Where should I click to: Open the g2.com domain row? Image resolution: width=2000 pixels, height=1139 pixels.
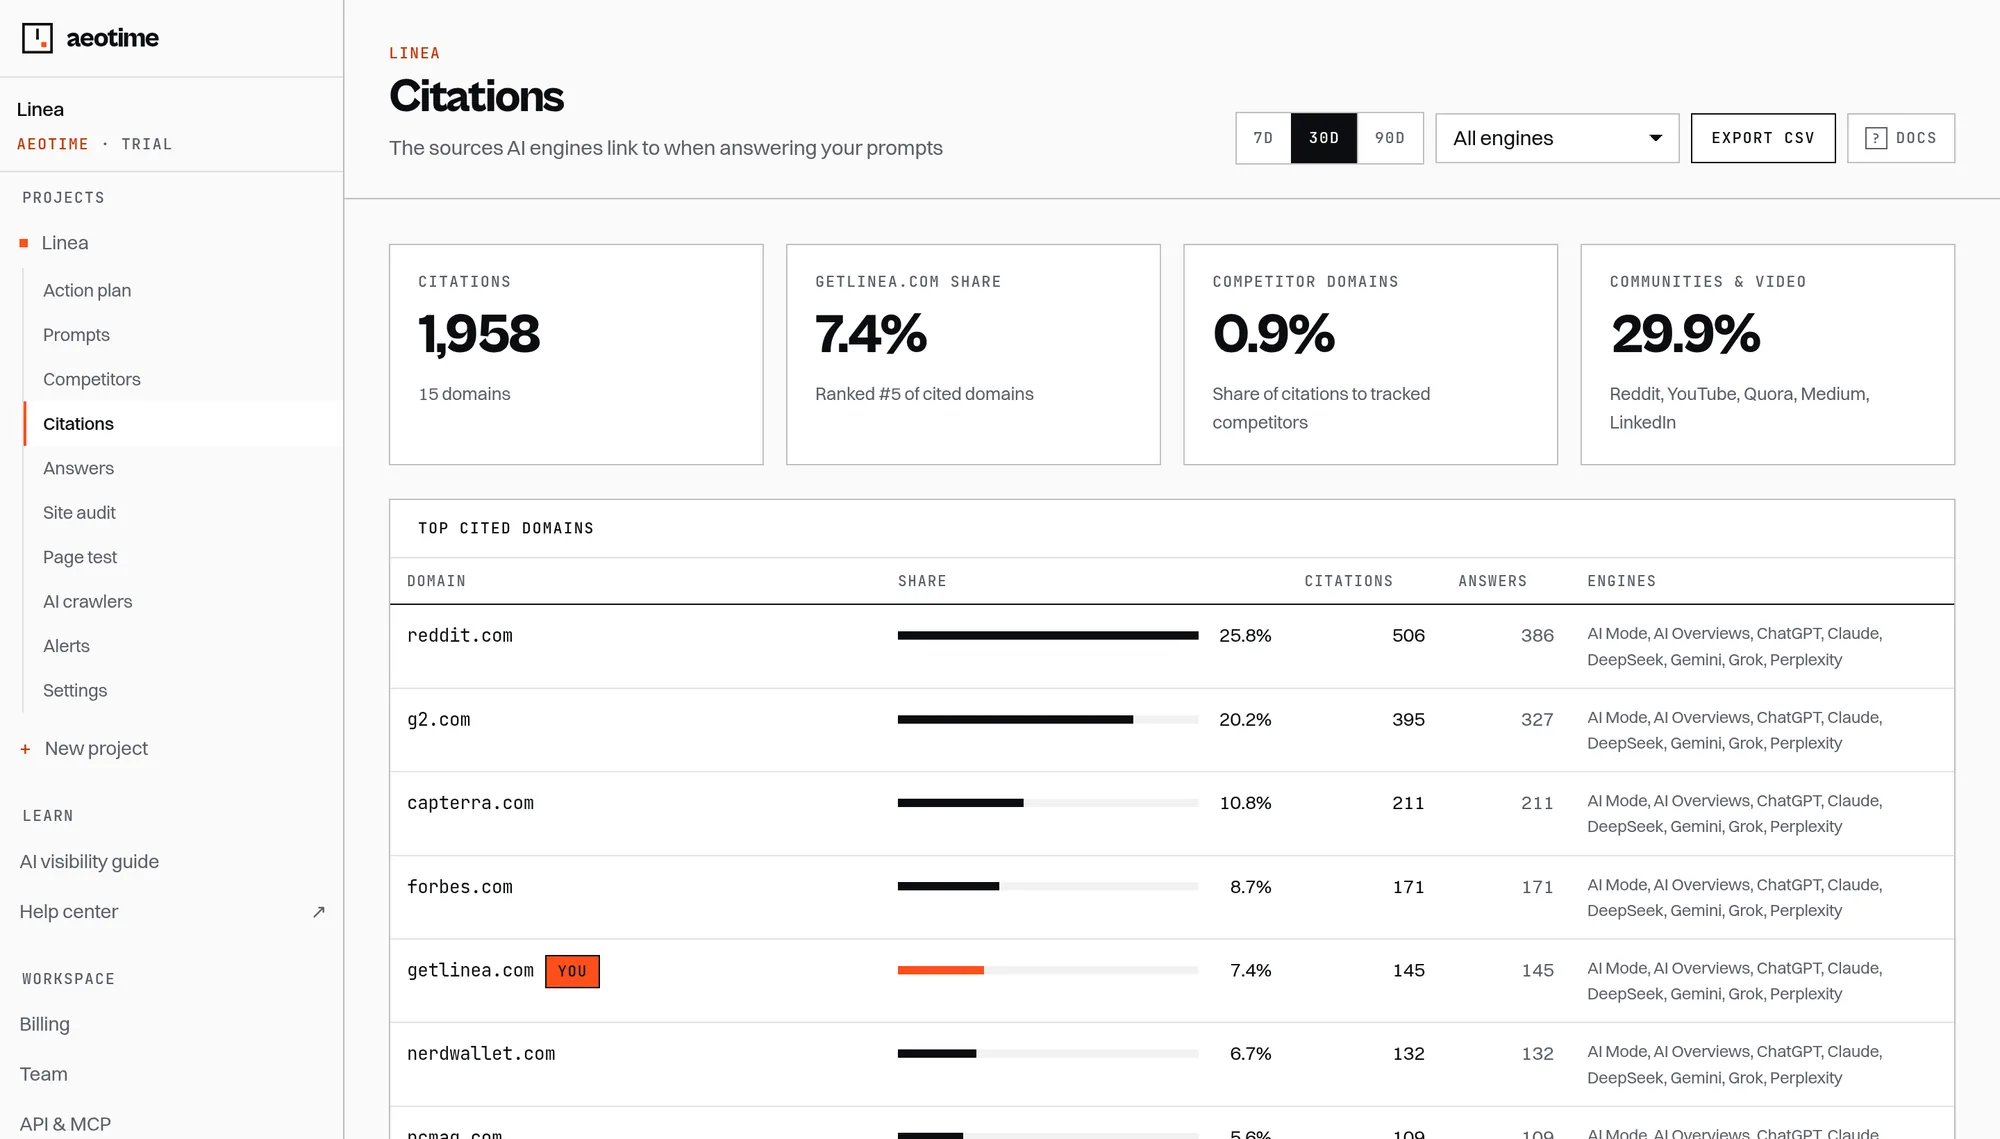[x=1171, y=730]
